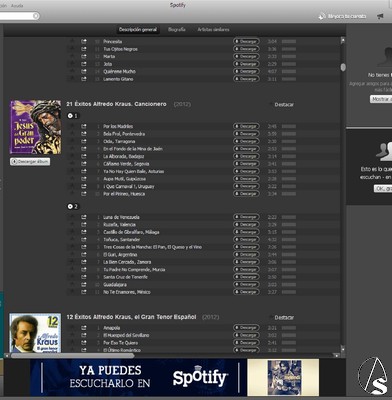392x400 pixels.
Task: Click the OK button in right sidebar panel
Action: [383, 189]
